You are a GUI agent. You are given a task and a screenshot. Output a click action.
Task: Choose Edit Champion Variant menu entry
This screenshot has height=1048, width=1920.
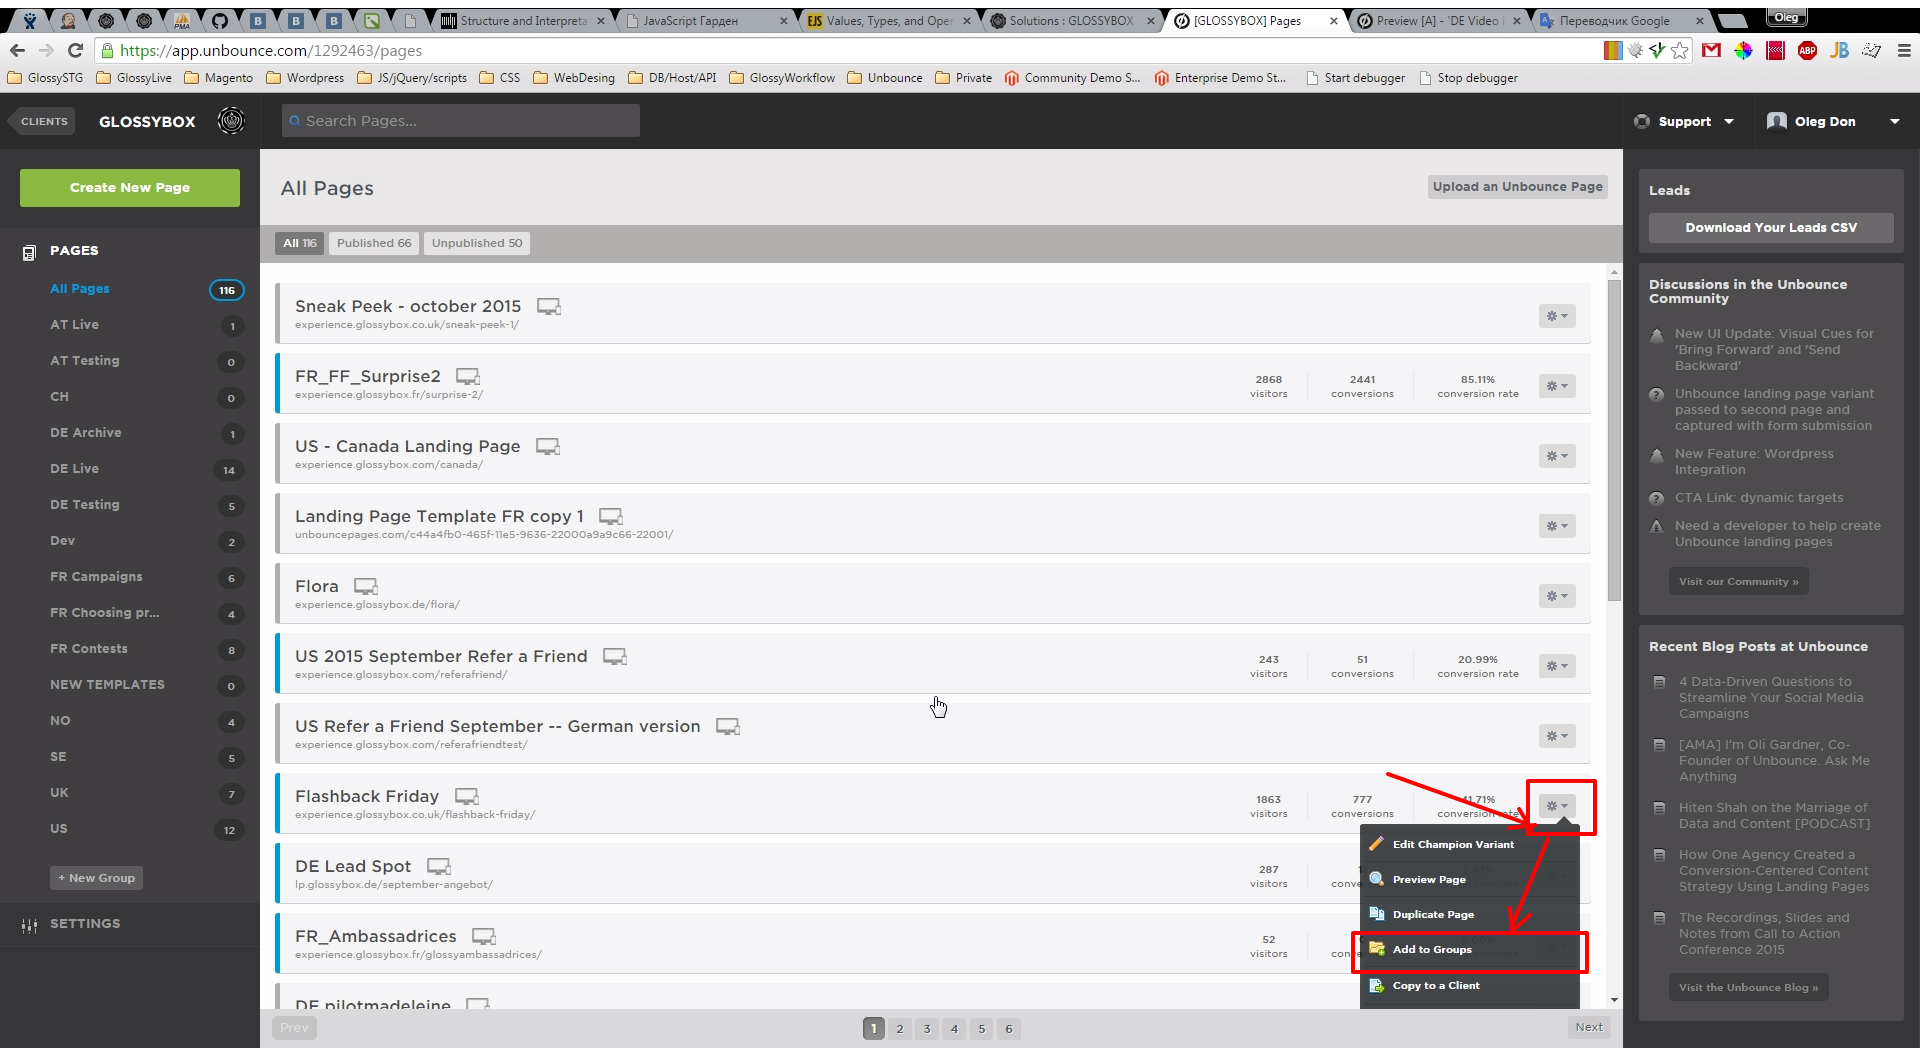coord(1470,844)
